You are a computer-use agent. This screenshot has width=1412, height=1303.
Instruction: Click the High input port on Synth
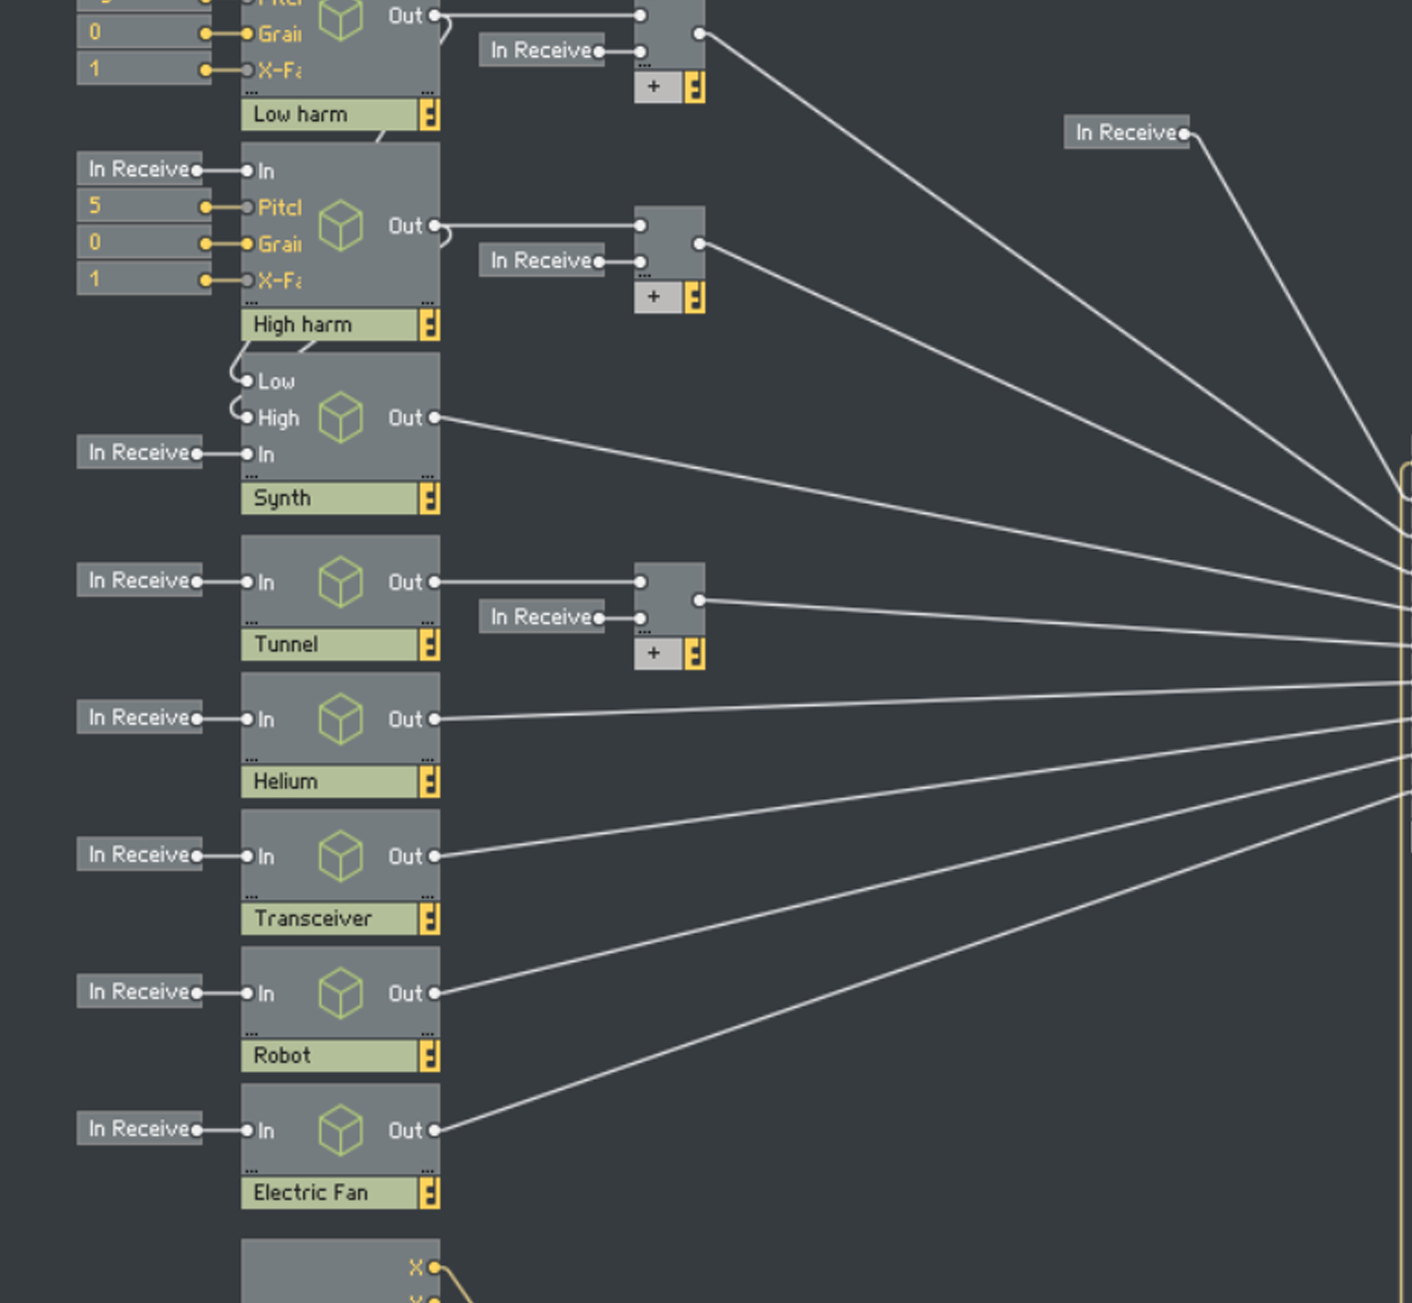(x=248, y=418)
